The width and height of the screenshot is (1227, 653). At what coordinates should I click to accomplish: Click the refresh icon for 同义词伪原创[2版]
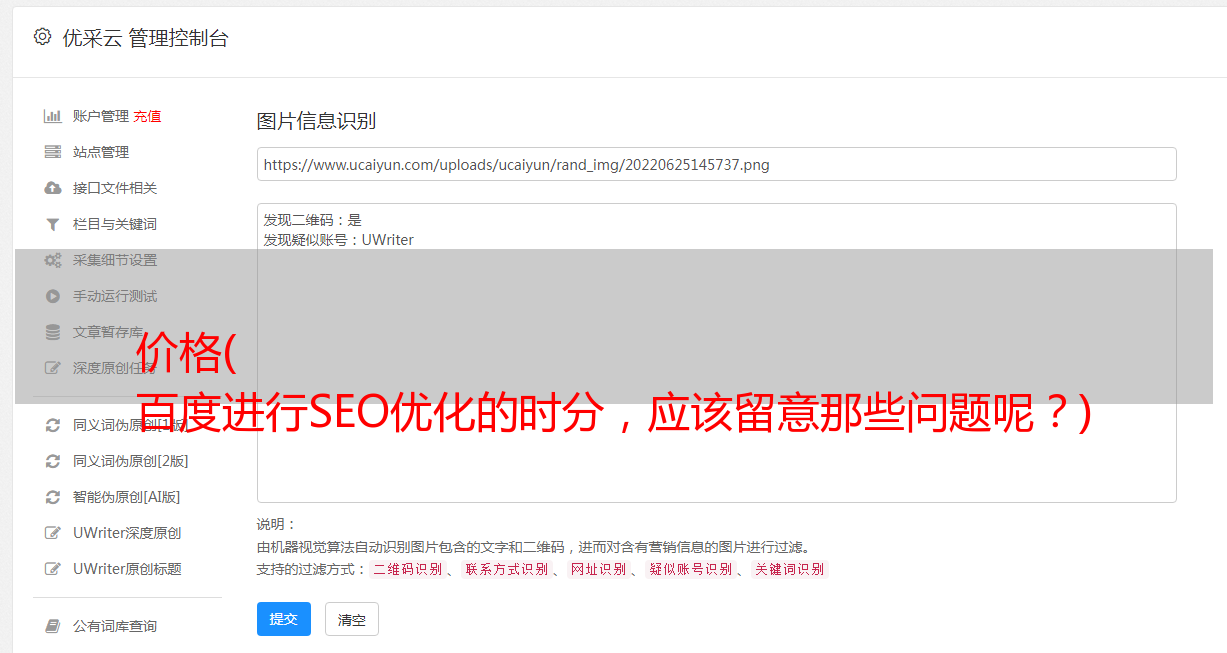(53, 461)
